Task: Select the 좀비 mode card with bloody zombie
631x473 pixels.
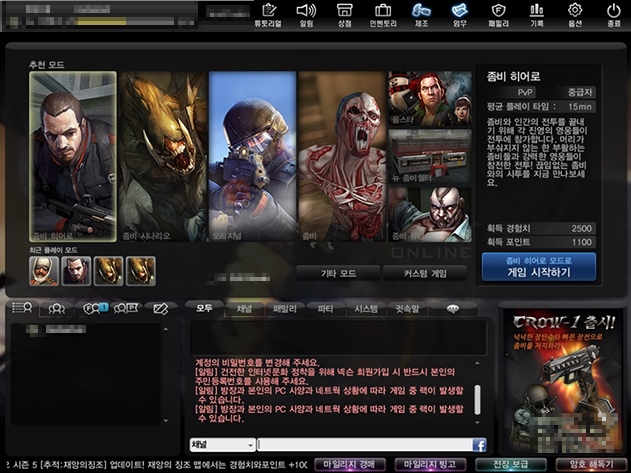Action: pos(342,157)
